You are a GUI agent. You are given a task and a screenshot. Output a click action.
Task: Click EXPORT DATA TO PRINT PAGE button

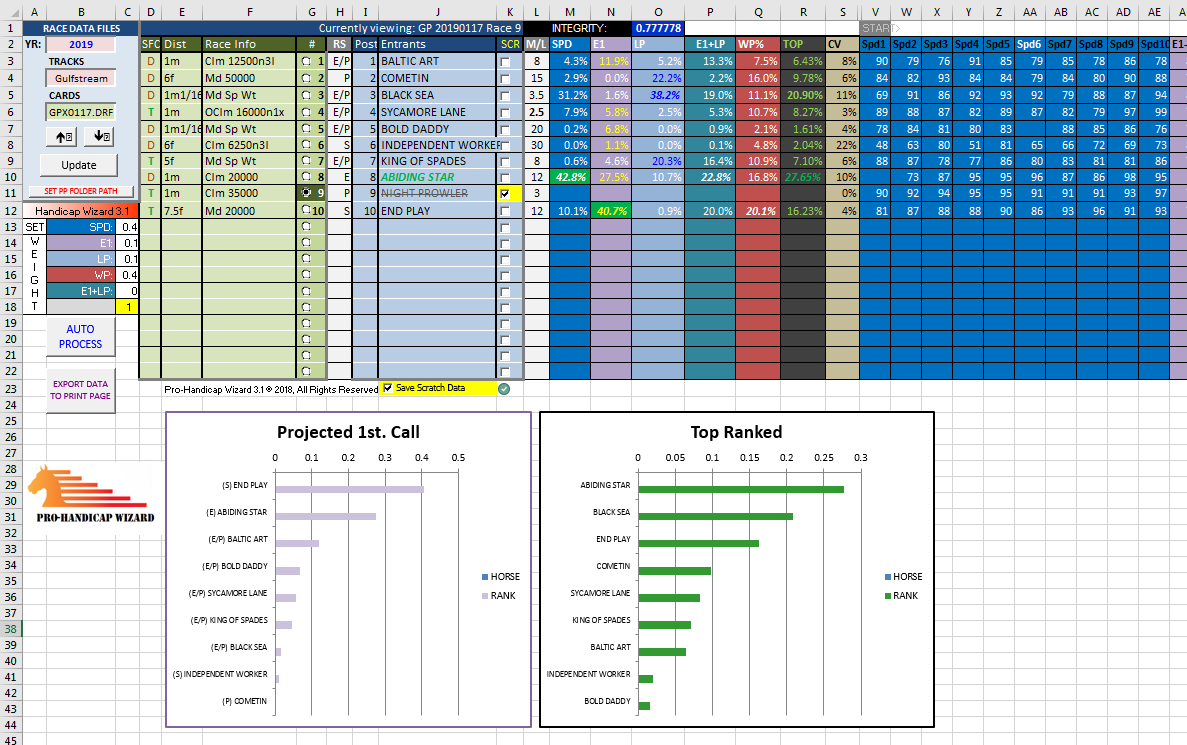pos(80,390)
